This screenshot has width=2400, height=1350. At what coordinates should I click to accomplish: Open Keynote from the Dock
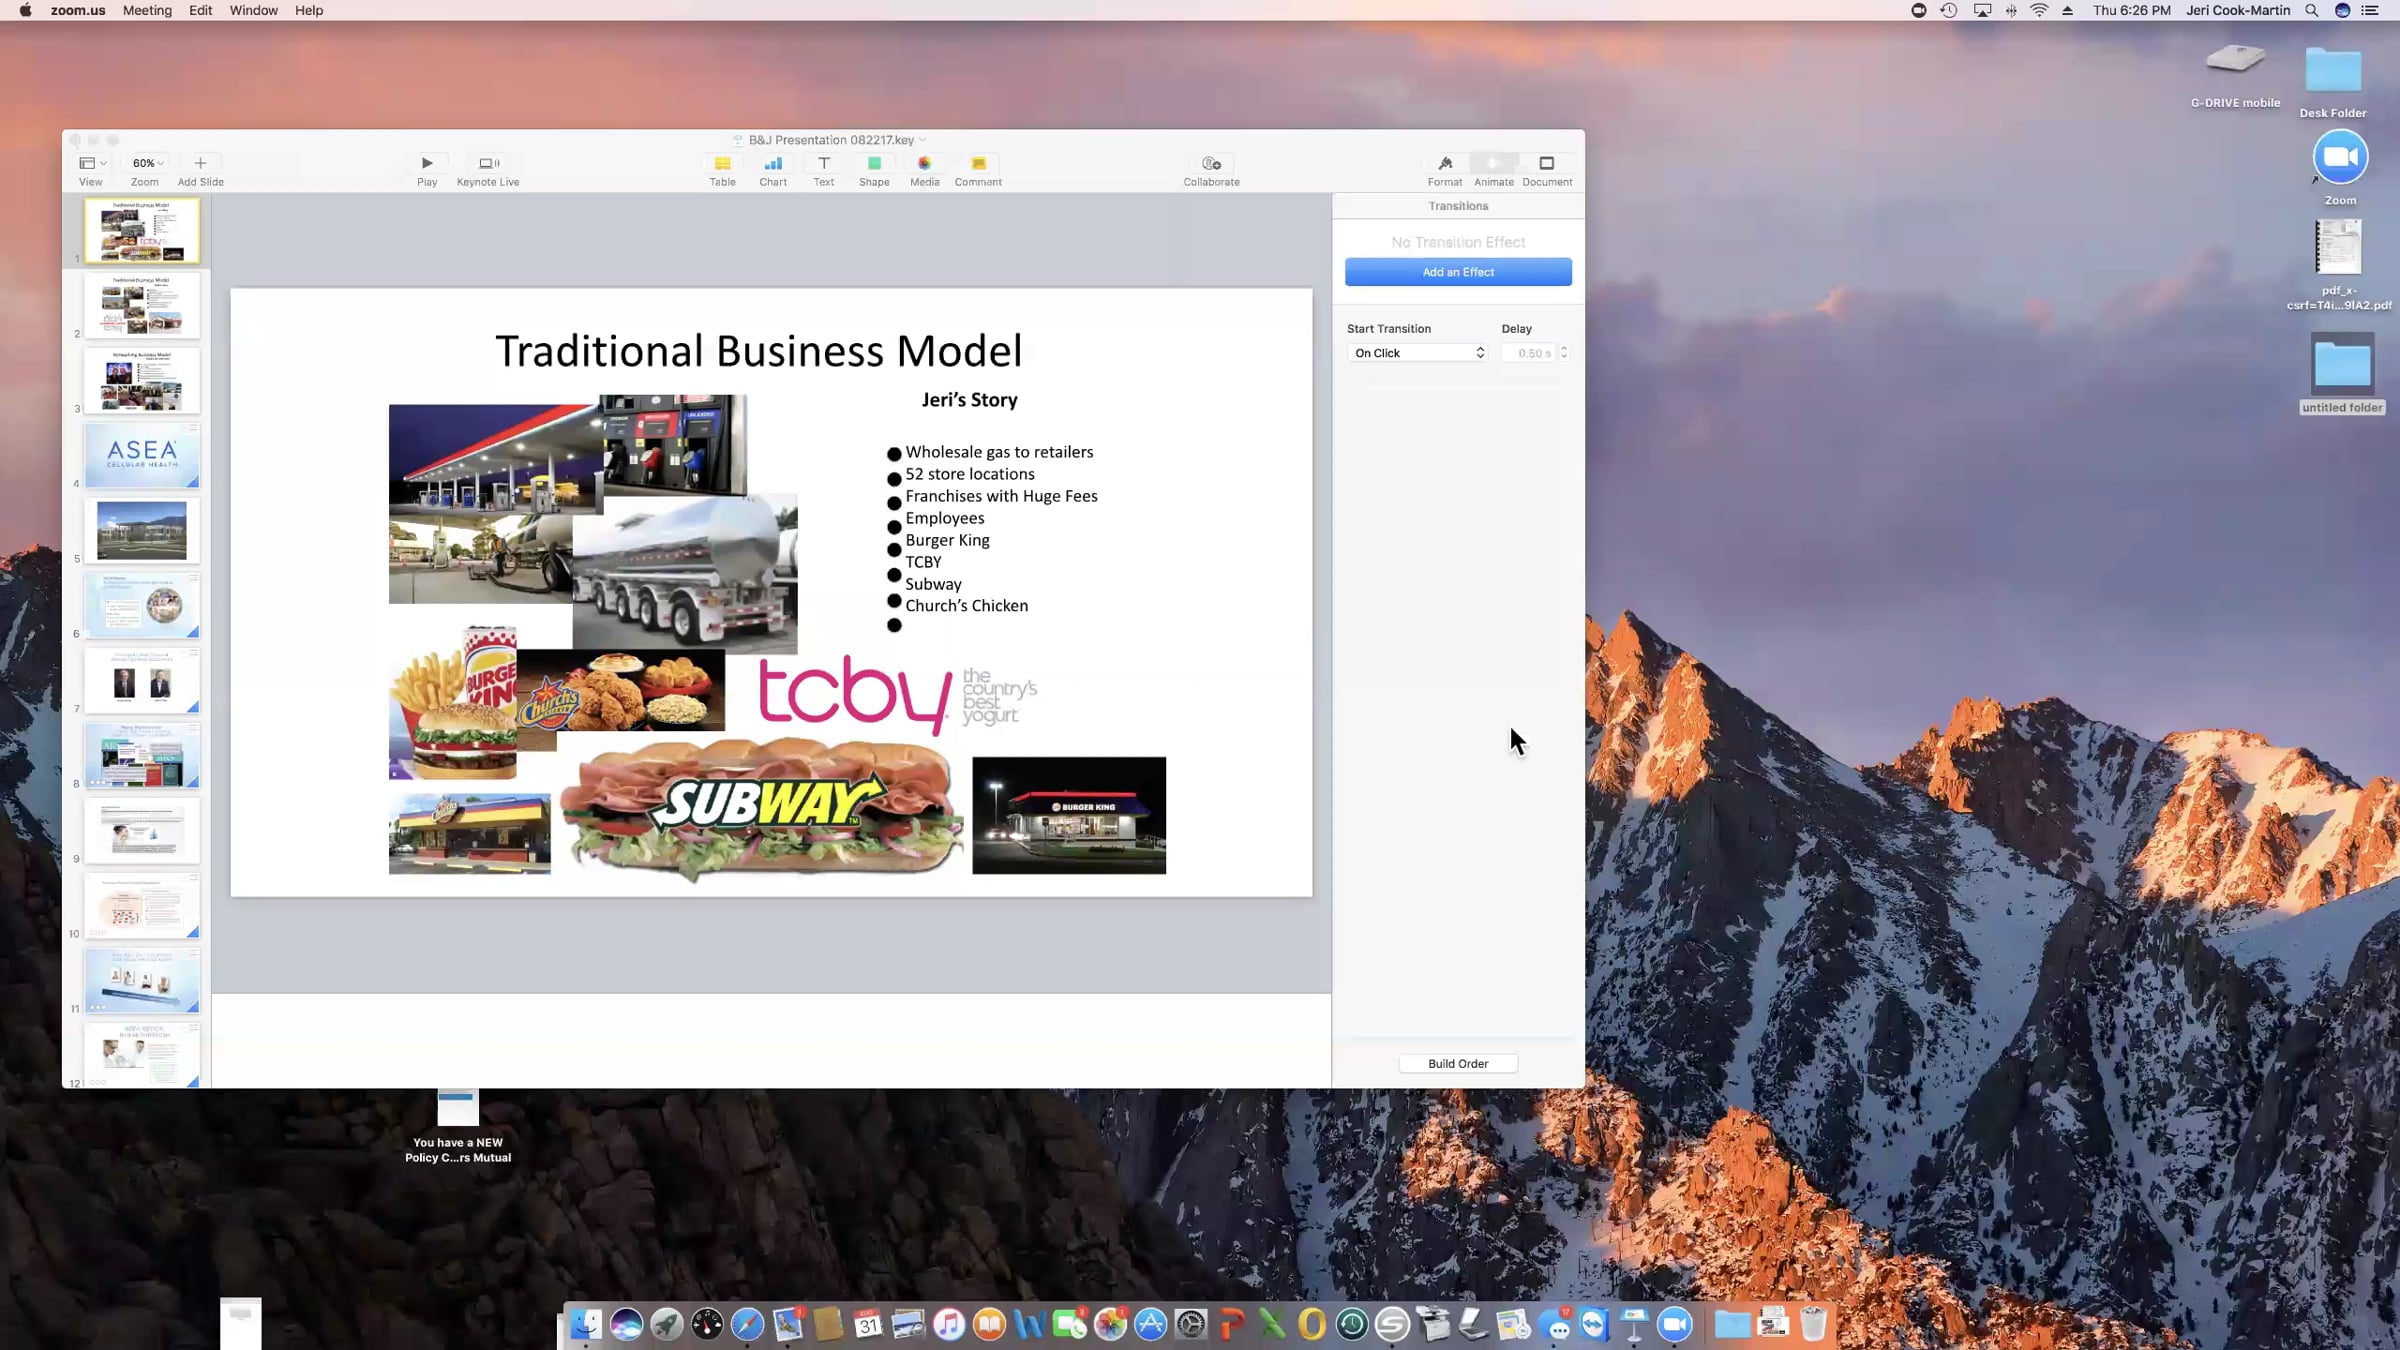tap(1634, 1325)
